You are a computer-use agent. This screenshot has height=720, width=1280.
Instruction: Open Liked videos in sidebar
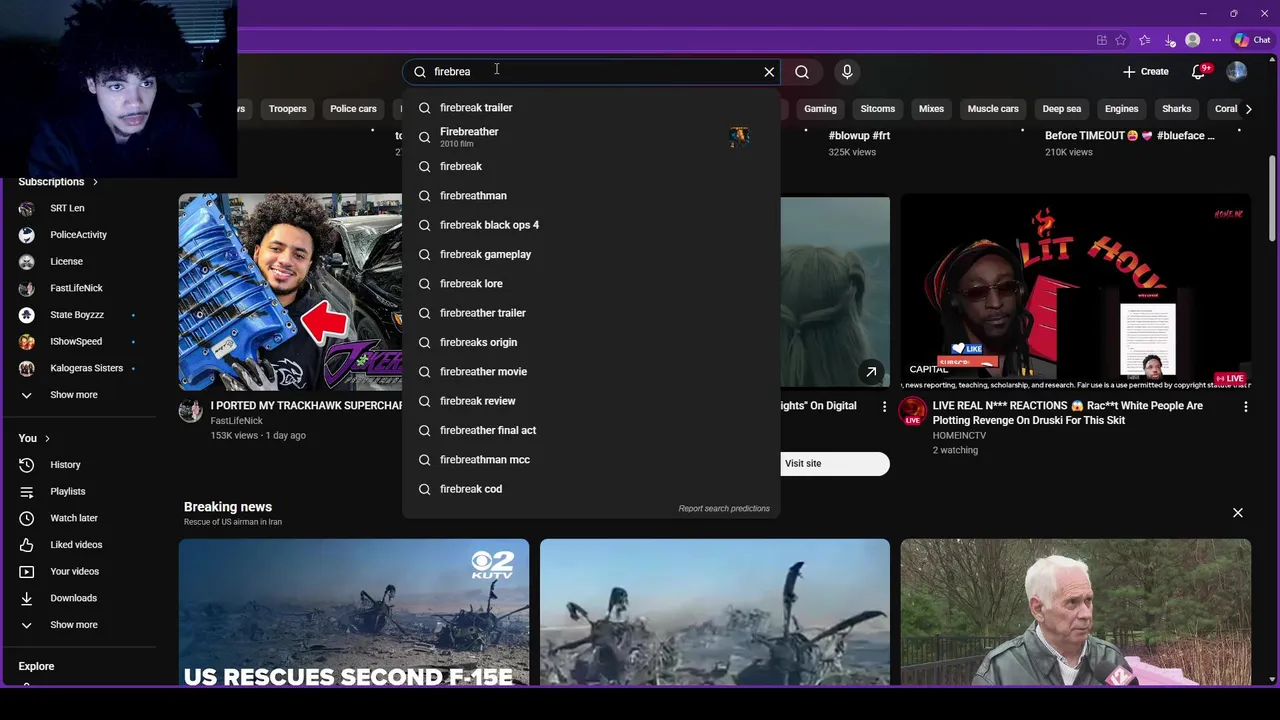(78, 545)
